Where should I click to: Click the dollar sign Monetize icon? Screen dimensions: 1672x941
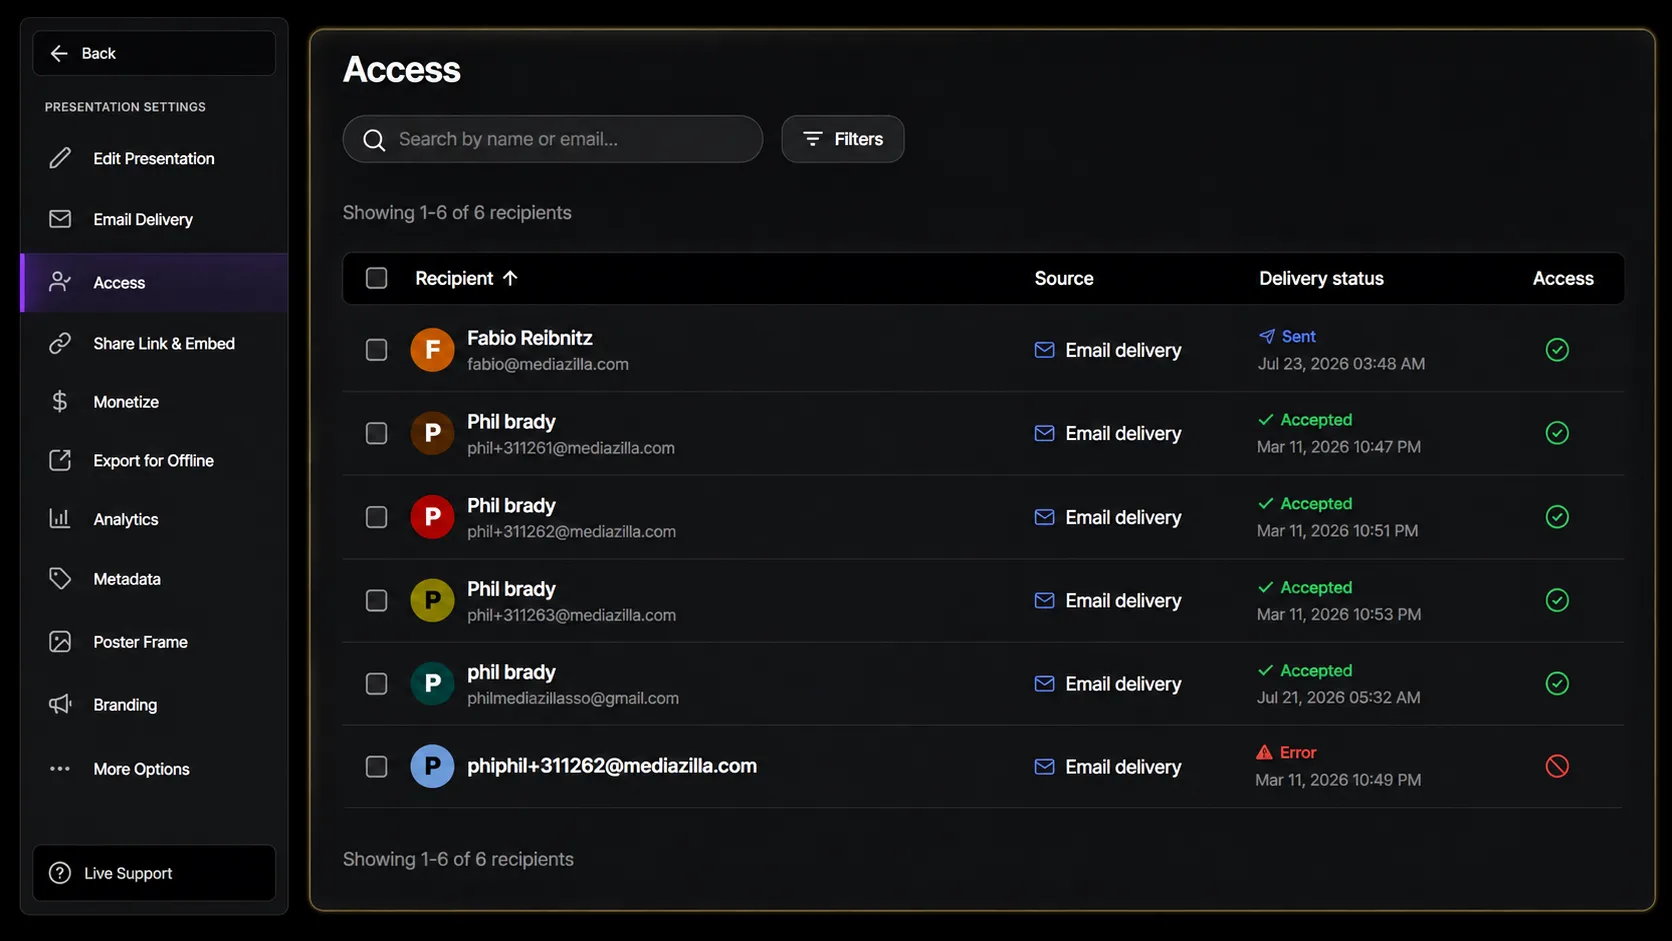60,401
